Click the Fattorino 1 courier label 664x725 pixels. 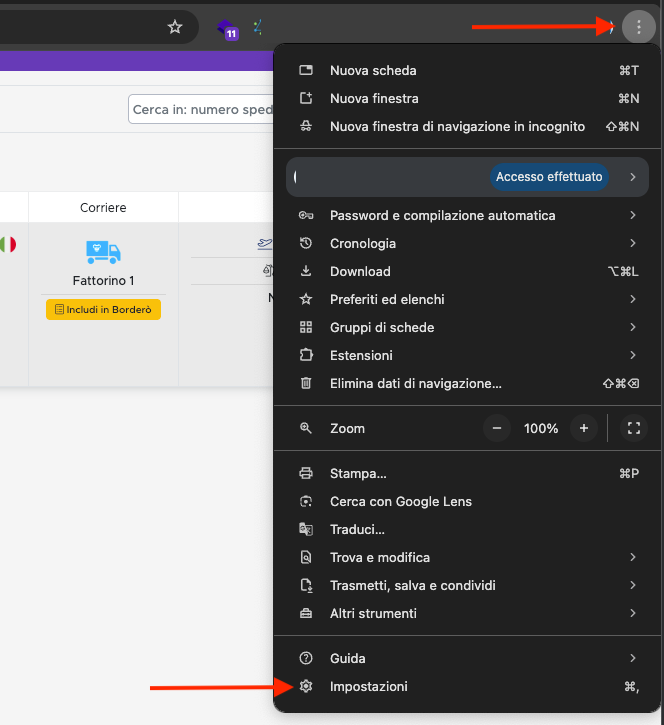pyautogui.click(x=103, y=280)
